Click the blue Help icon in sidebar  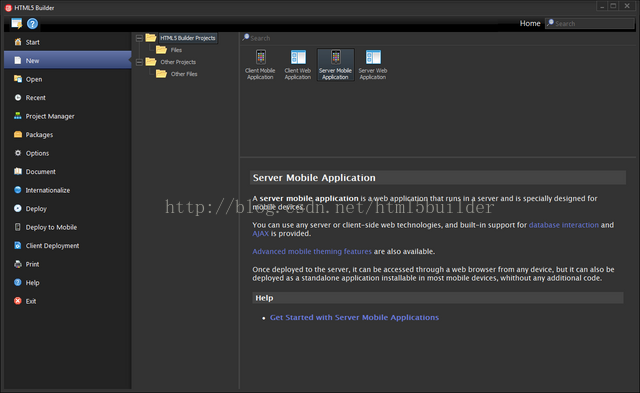point(18,282)
